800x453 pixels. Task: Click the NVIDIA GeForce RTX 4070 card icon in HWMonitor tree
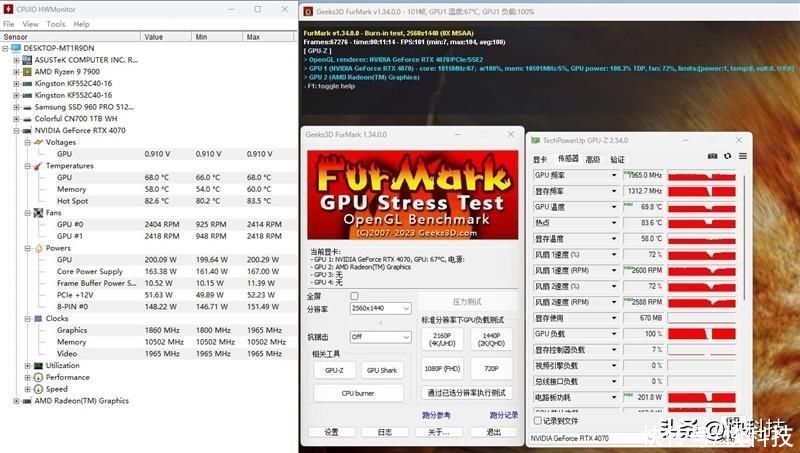click(27, 131)
